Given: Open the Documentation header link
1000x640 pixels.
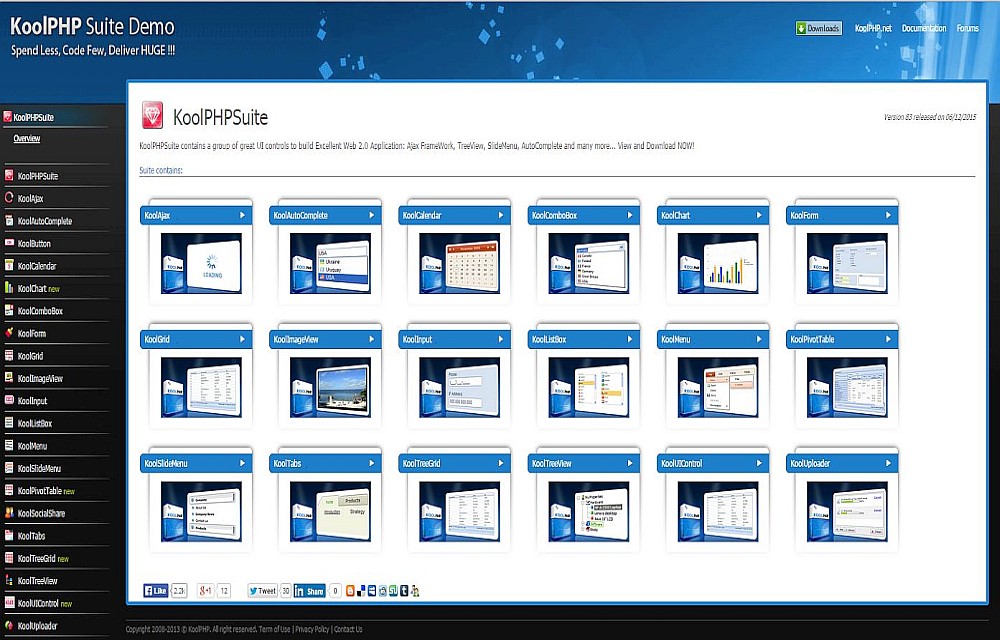Looking at the screenshot, I should (923, 28).
